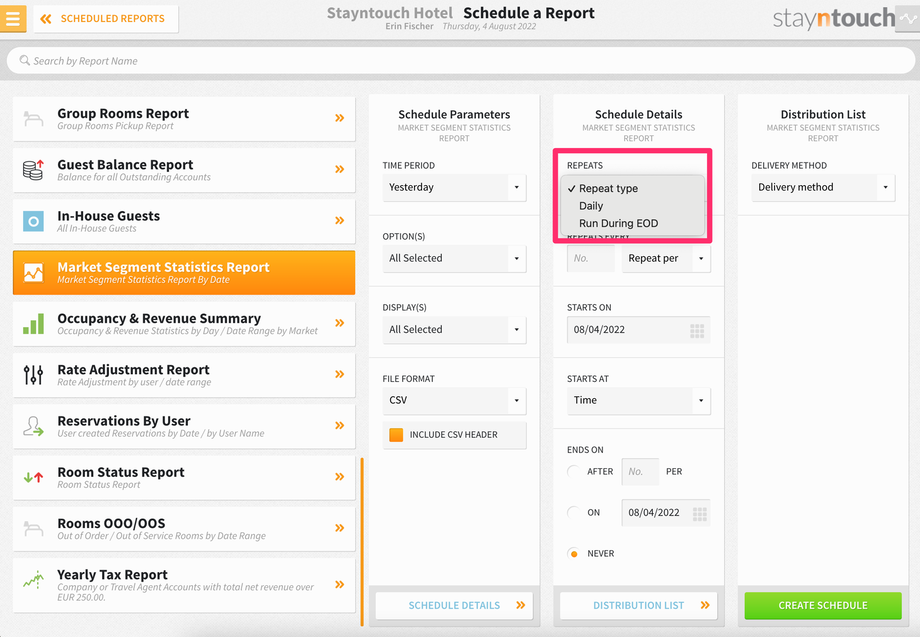Viewport: 920px width, 637px height.
Task: Click the Guest Balance Report coins icon
Action: point(33,170)
